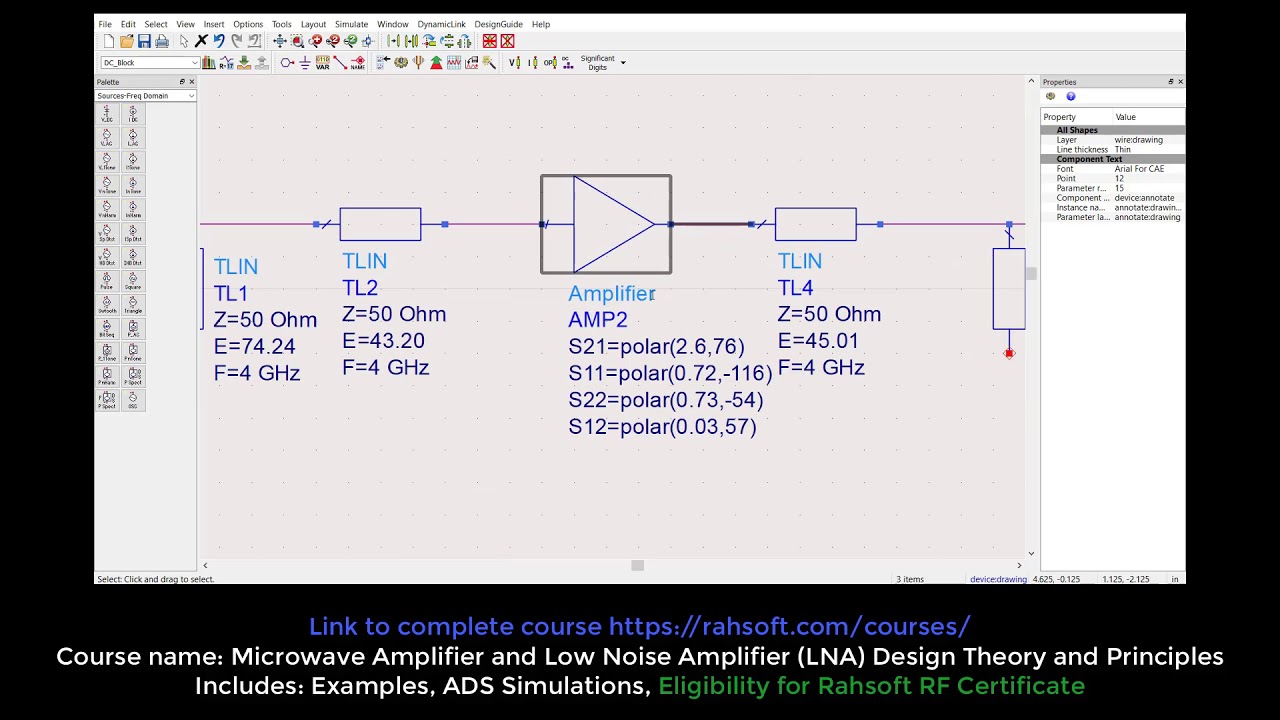This screenshot has width=1280, height=720.
Task: Open a design with the folder icon
Action: click(127, 41)
